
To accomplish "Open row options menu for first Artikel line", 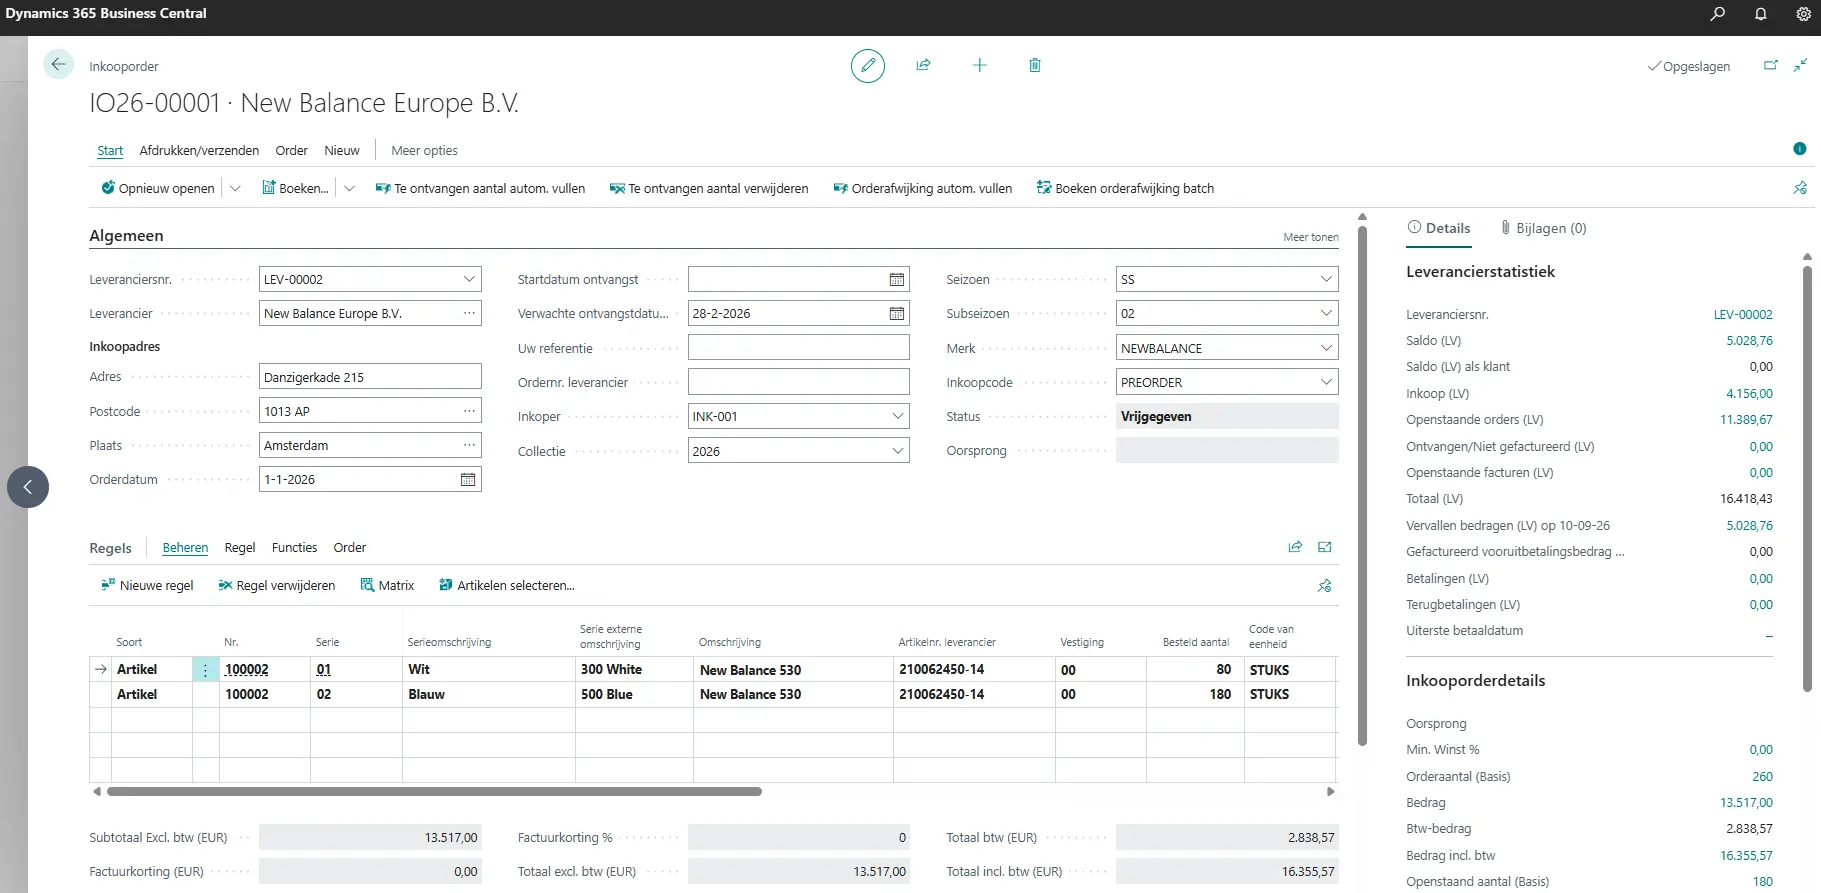I will [x=205, y=670].
